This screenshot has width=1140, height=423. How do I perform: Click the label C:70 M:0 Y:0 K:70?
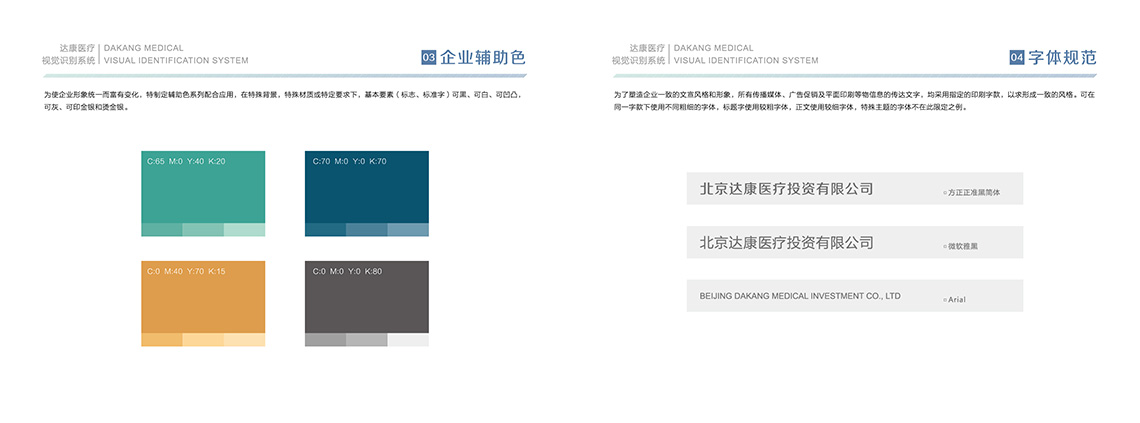coord(350,161)
